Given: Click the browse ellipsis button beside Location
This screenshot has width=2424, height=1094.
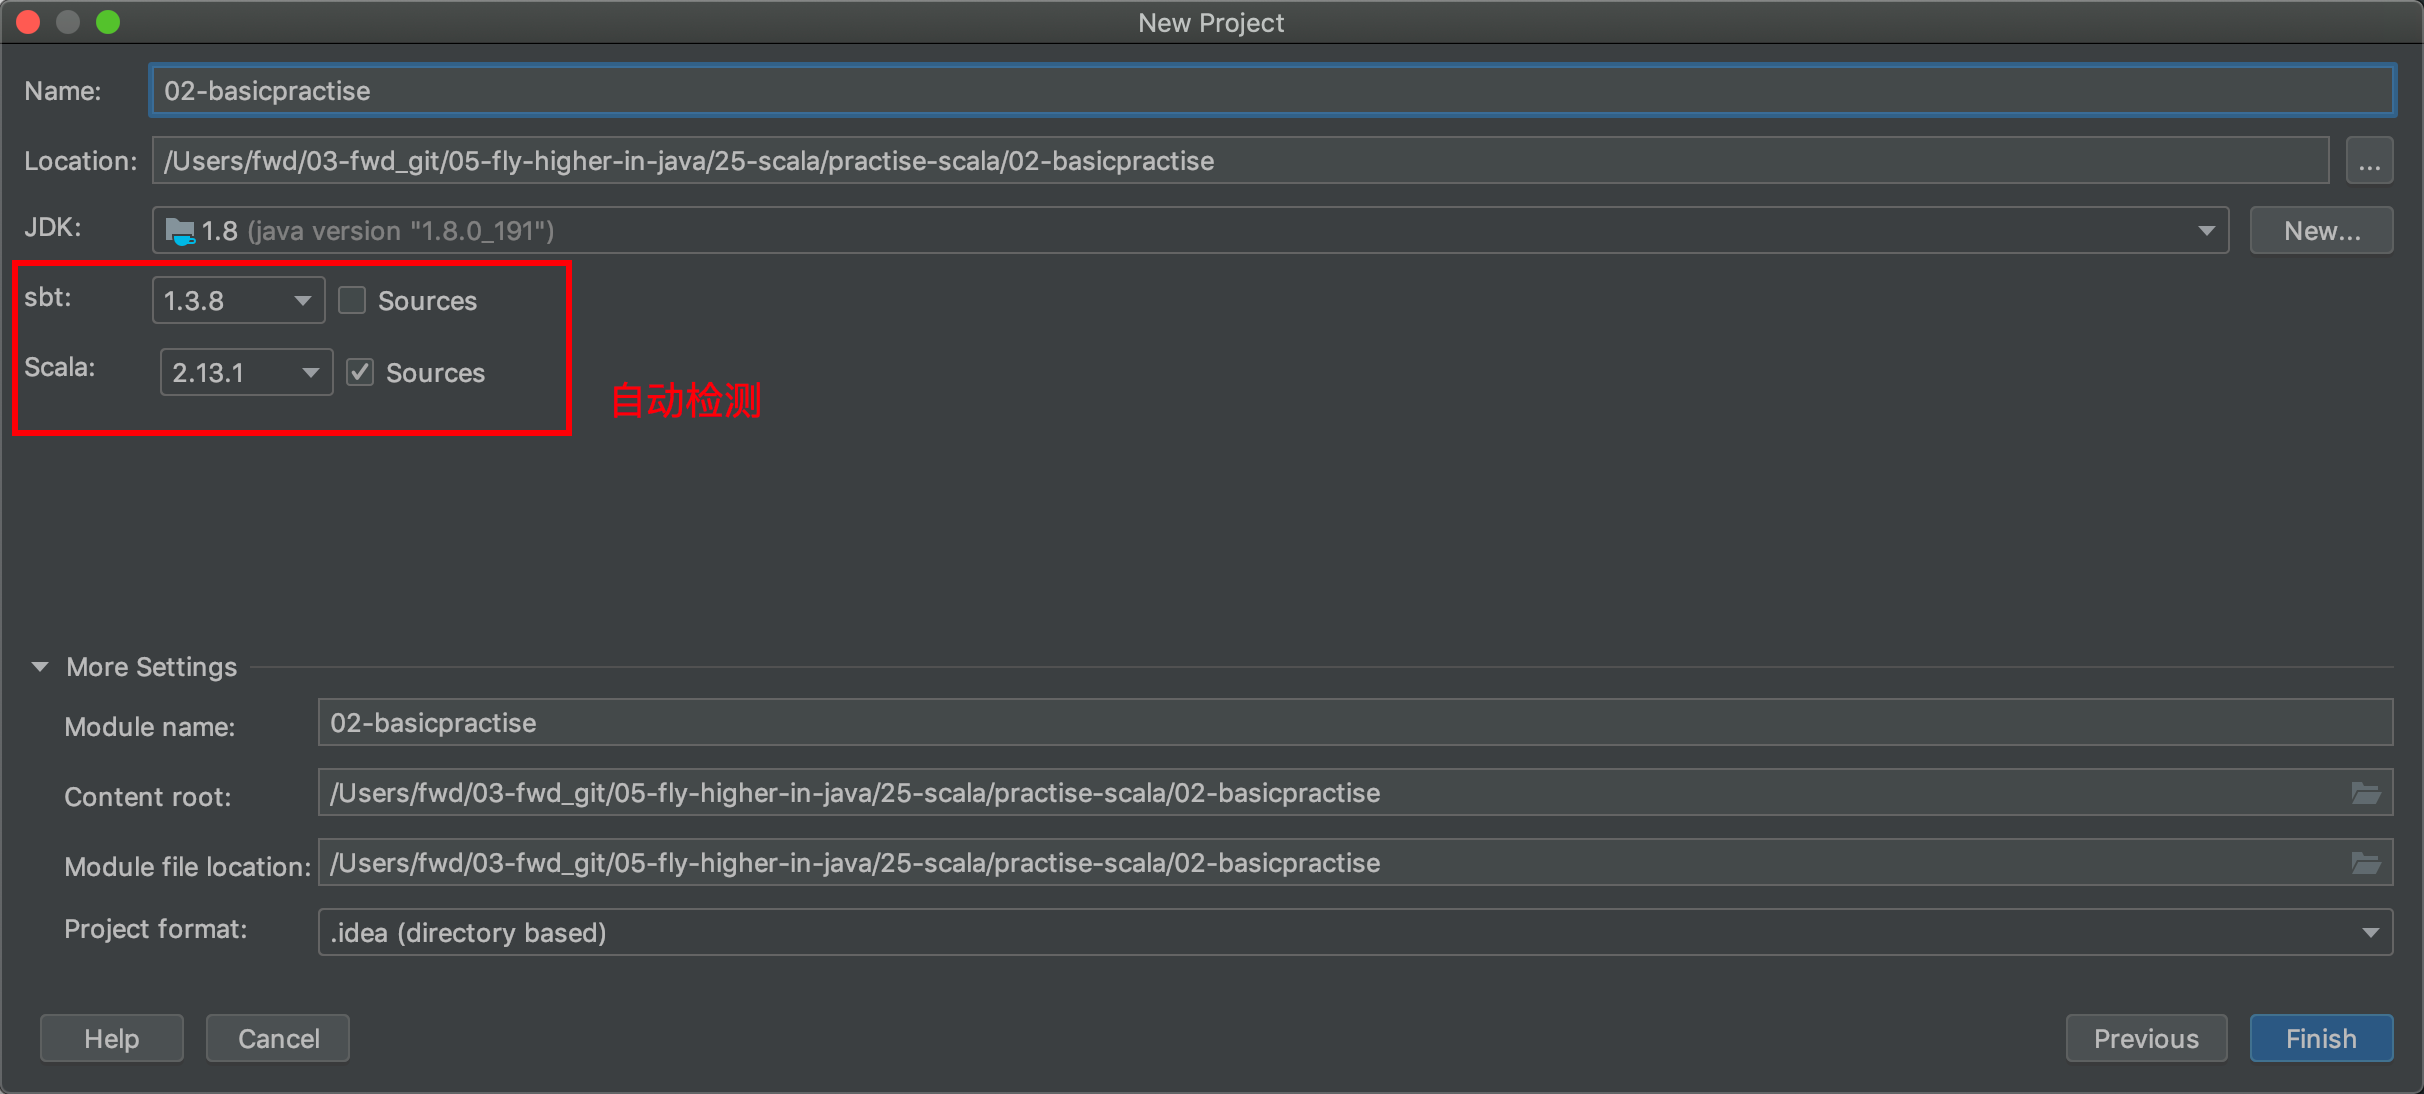Looking at the screenshot, I should (2368, 161).
